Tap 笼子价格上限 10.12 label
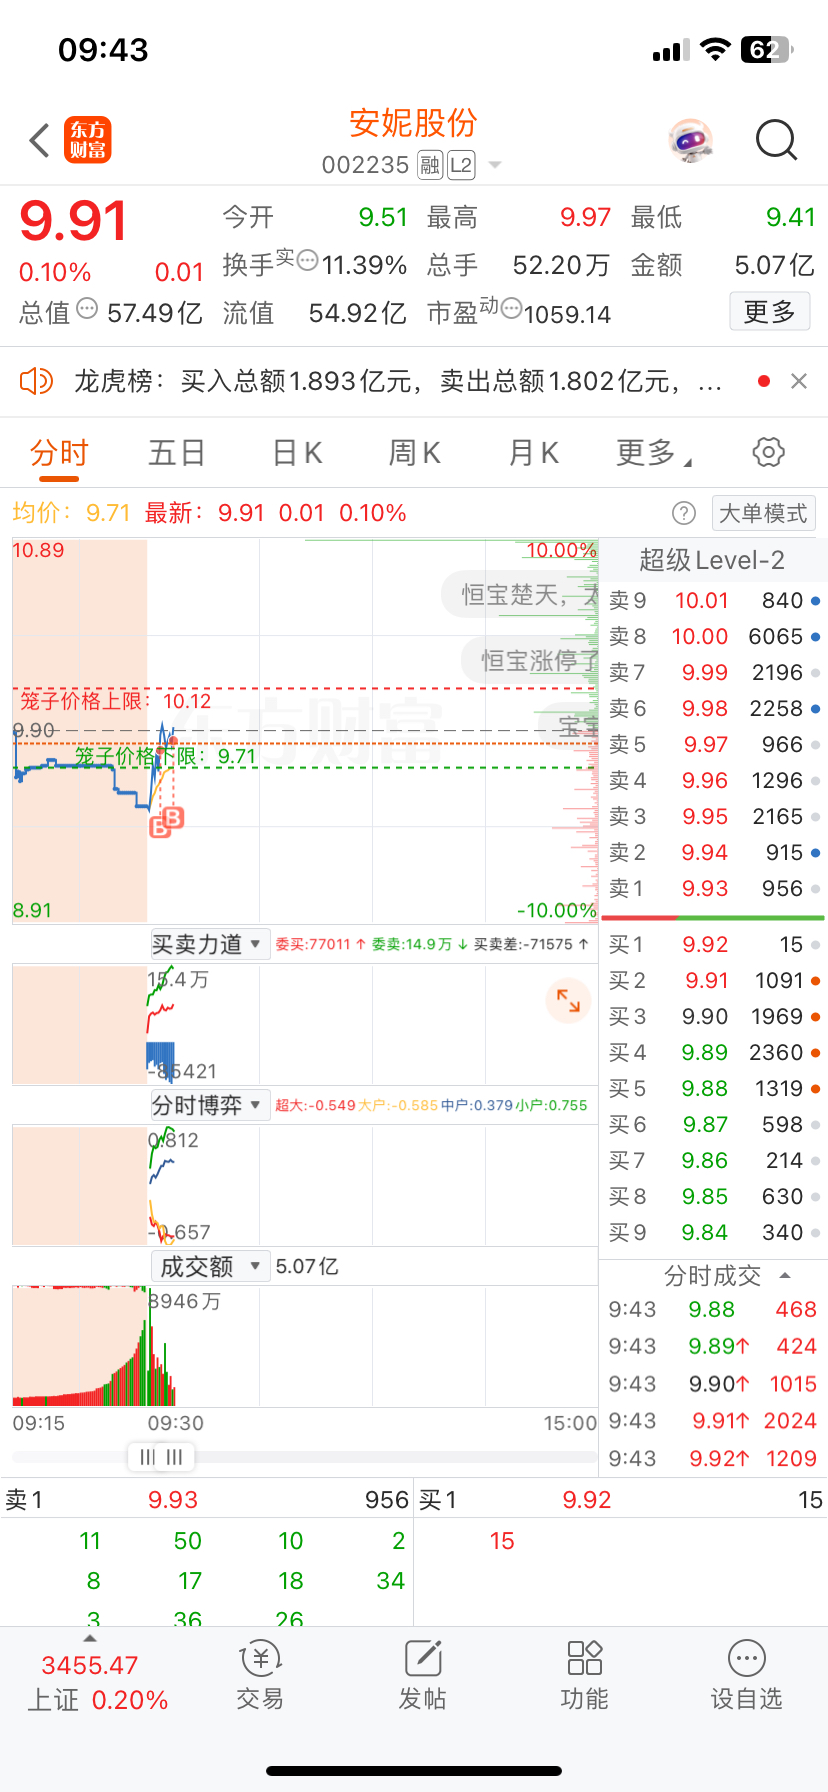 116,701
